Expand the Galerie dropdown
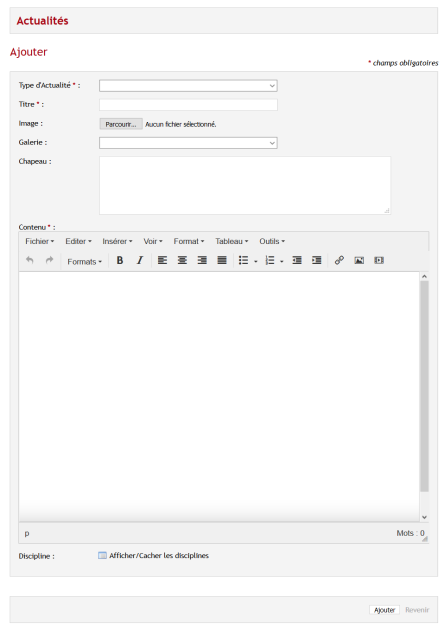444x630 pixels. click(x=188, y=143)
